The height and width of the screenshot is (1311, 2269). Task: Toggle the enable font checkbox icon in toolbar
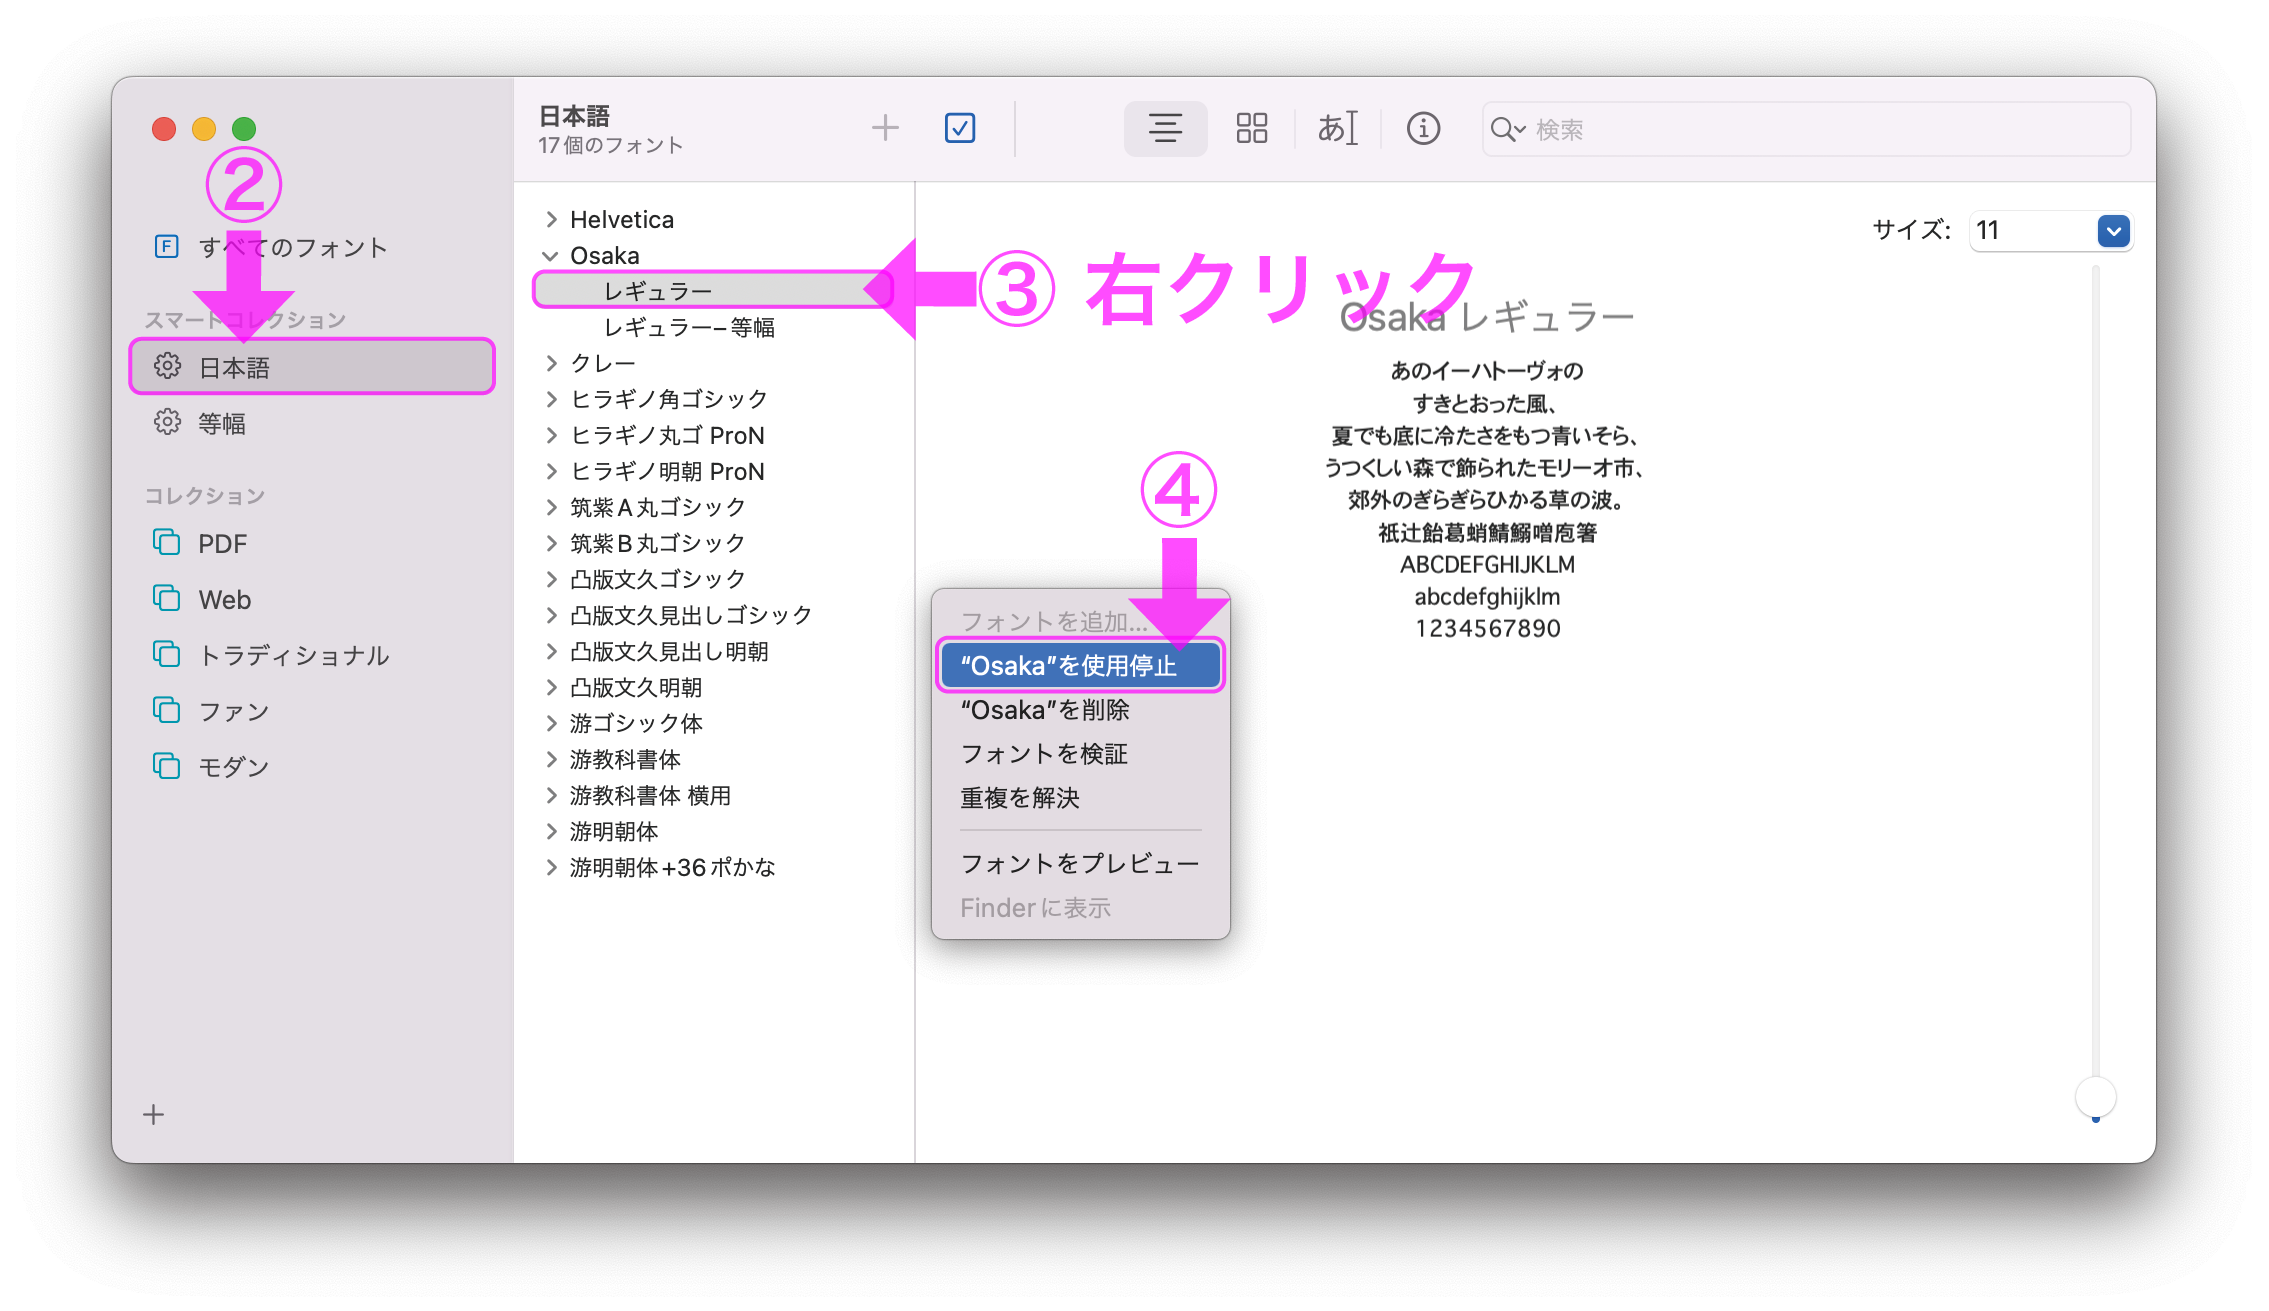[x=960, y=128]
